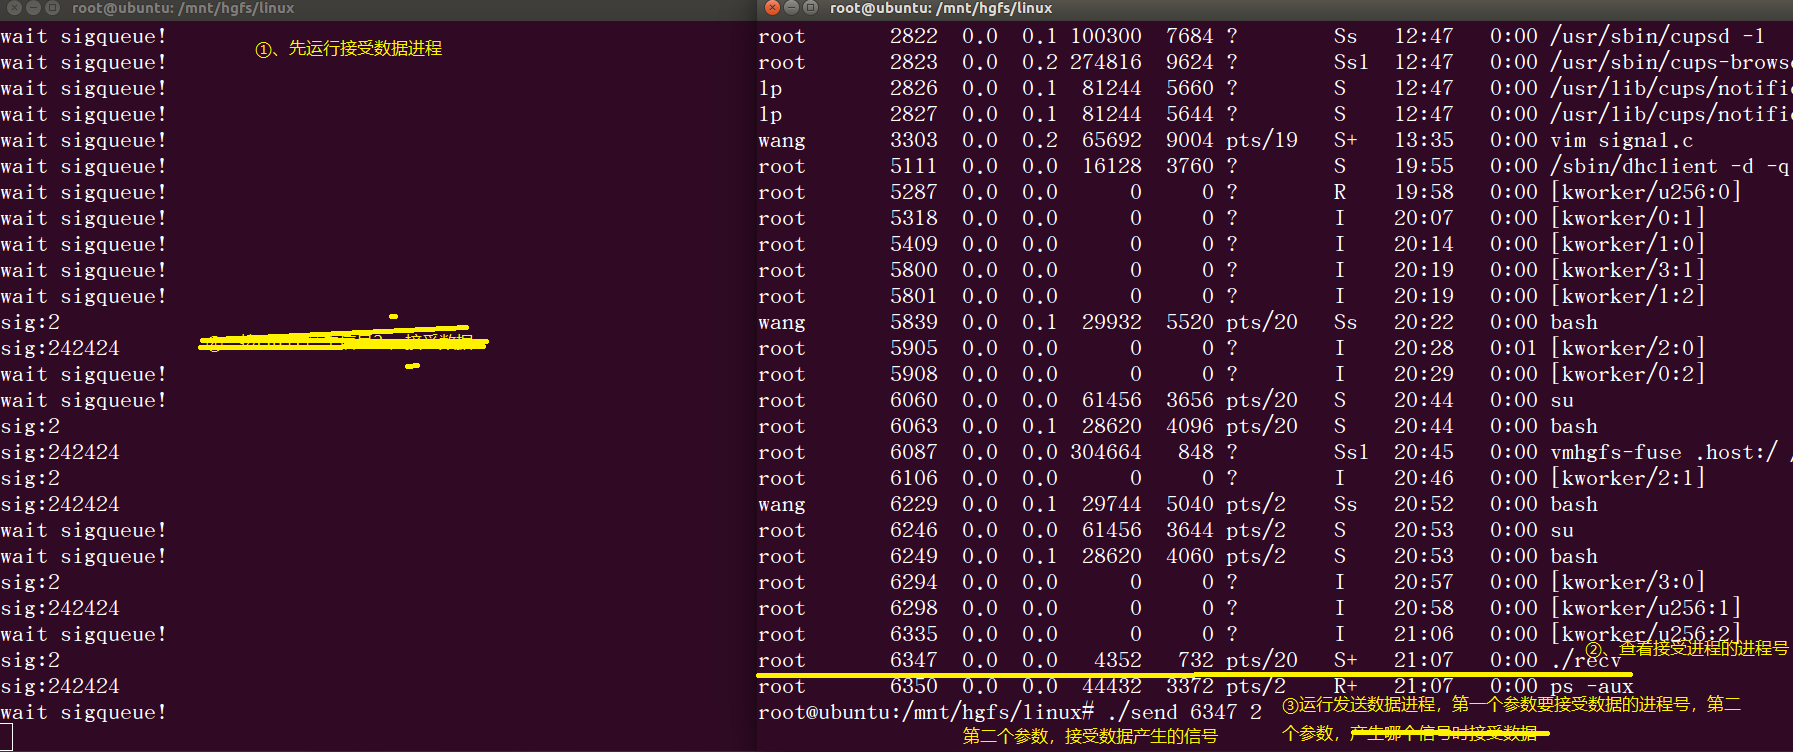Click the [kworker/u256:1] process name
Viewport: 1793px width, 752px height.
(x=1646, y=608)
